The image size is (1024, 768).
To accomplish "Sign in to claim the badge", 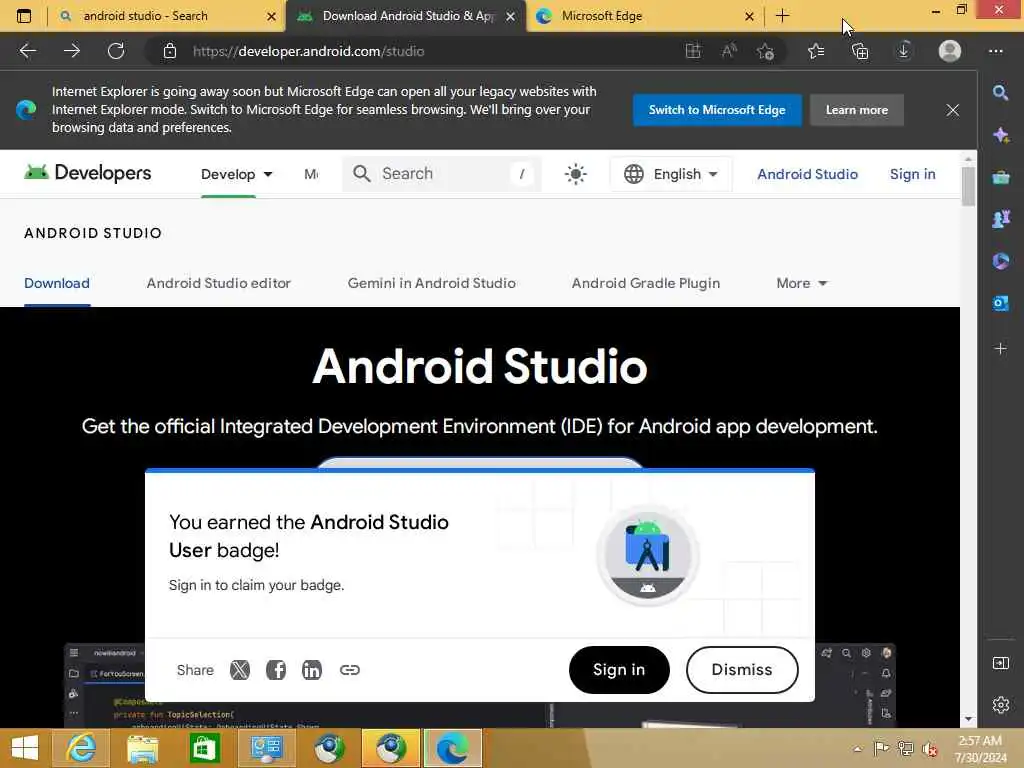I will point(619,670).
